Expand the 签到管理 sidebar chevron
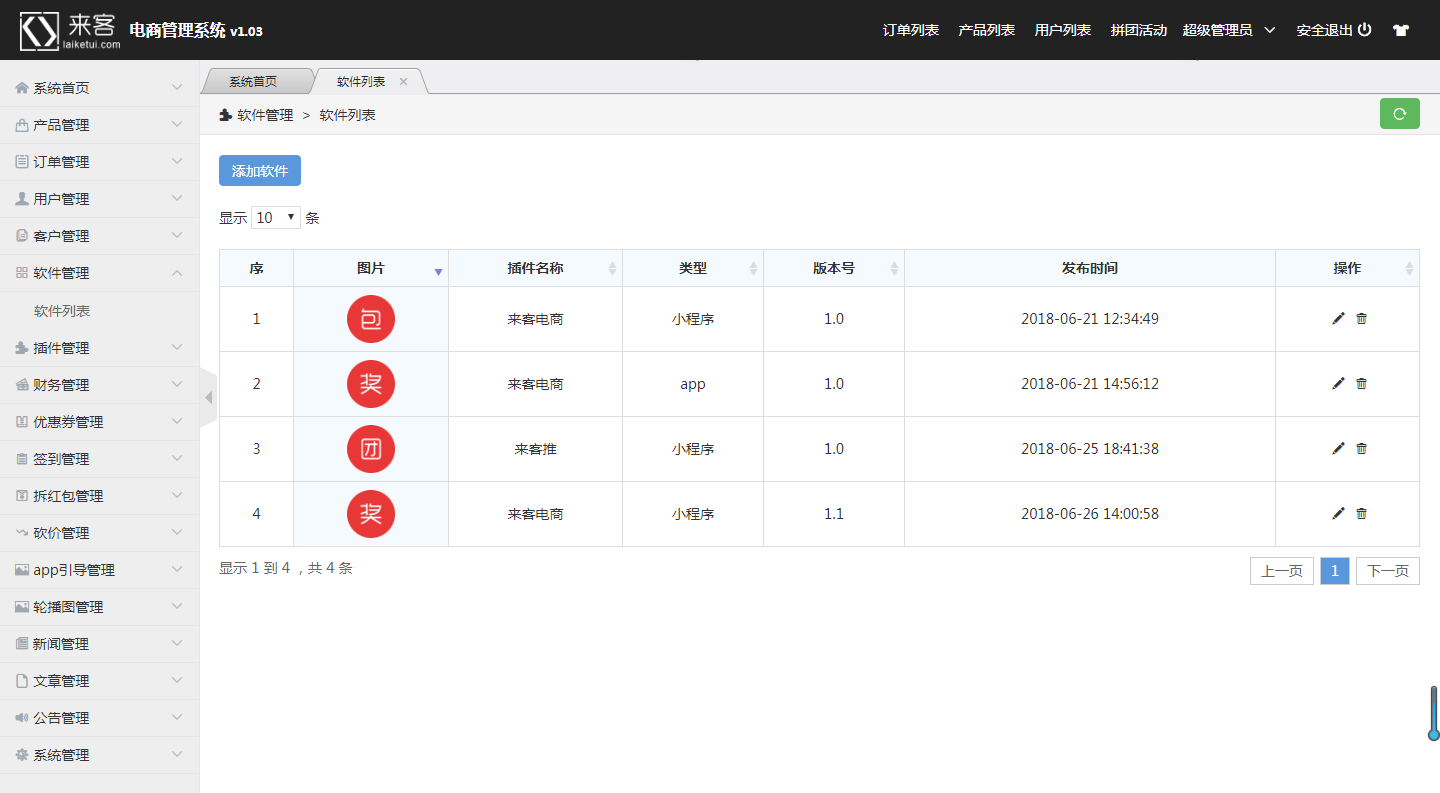Viewport: 1440px width, 793px height. point(177,459)
